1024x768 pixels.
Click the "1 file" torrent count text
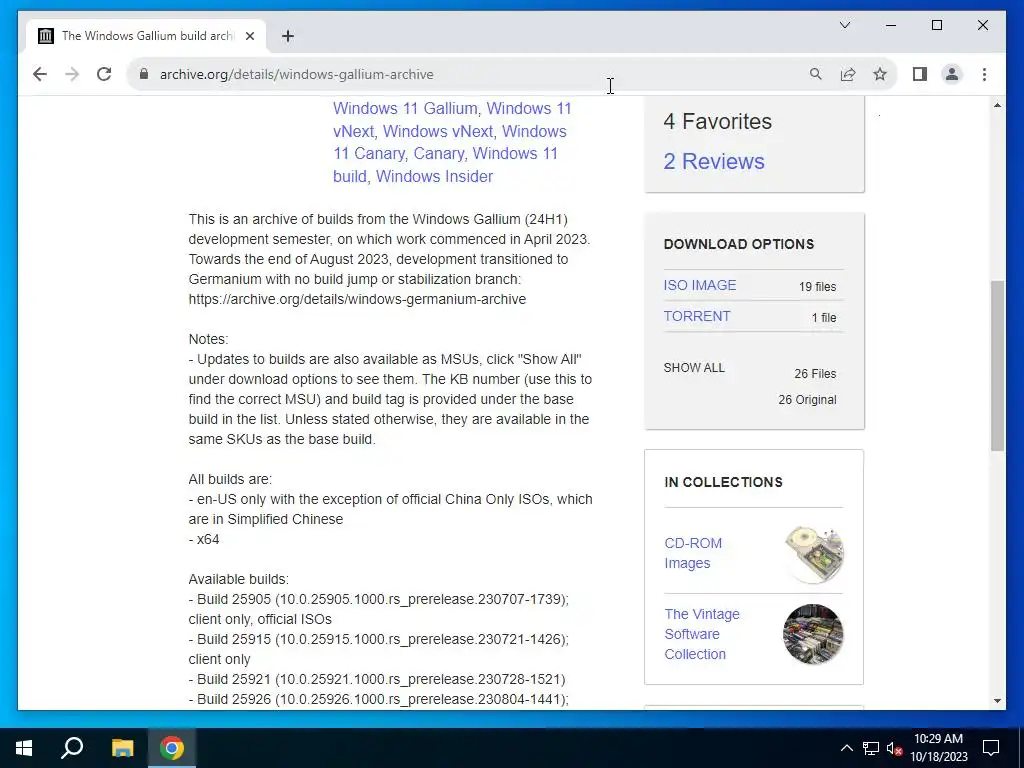click(824, 317)
